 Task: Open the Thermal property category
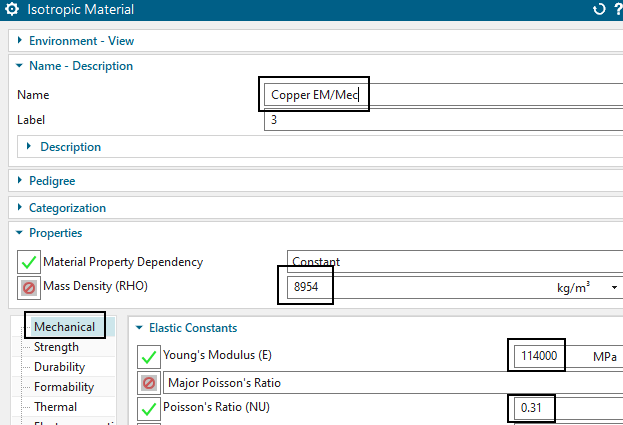55,407
